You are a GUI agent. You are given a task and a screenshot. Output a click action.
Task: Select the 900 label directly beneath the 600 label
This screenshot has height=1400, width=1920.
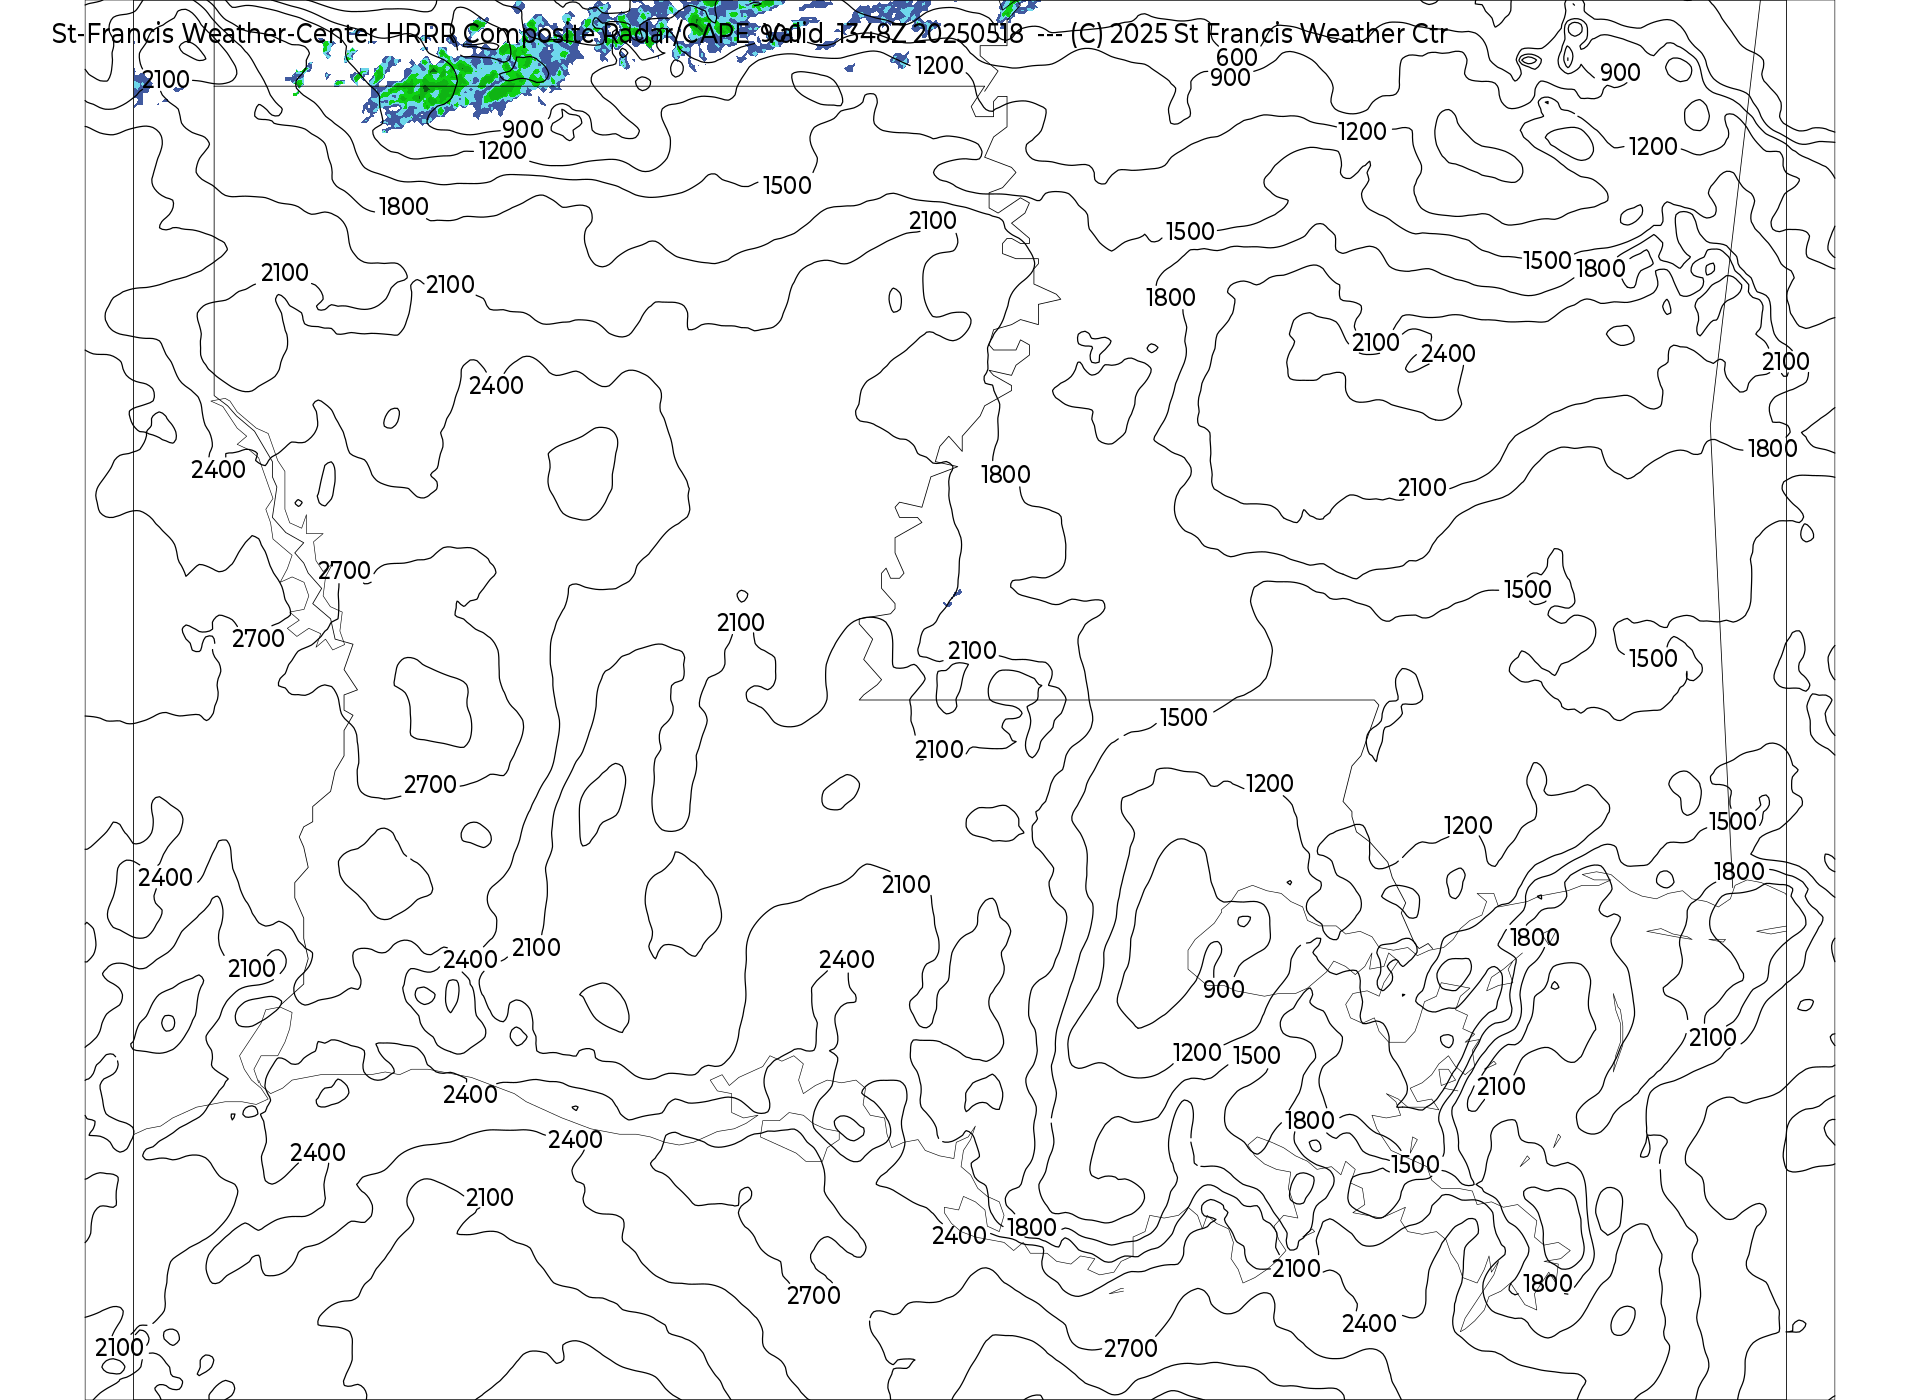[x=1230, y=78]
